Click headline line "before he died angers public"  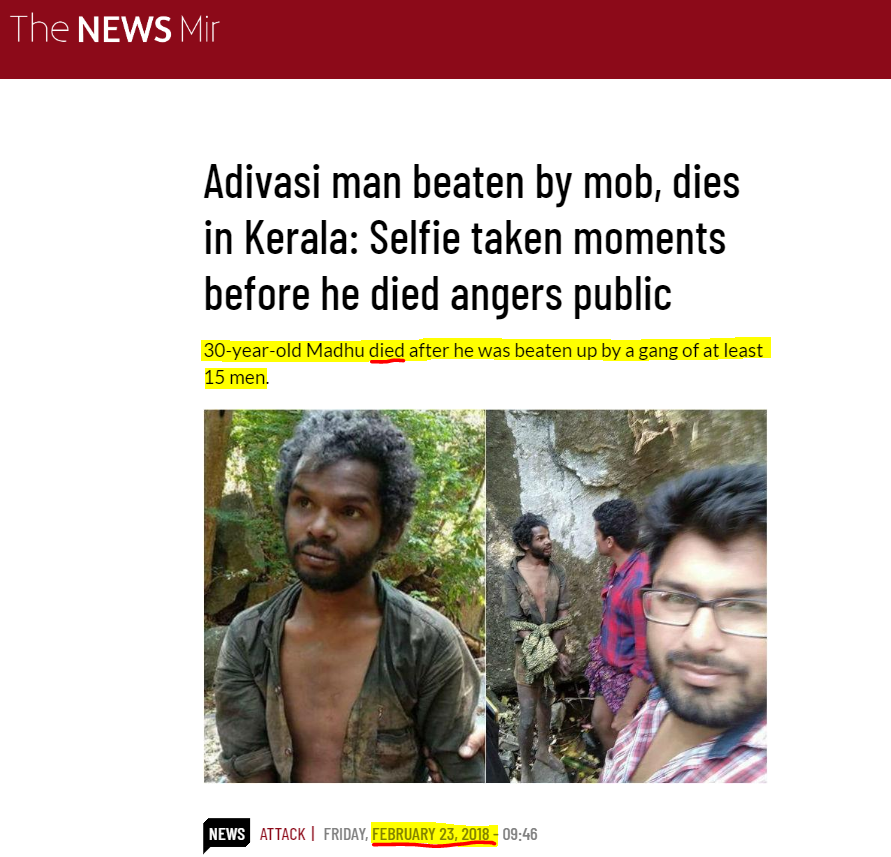438,294
